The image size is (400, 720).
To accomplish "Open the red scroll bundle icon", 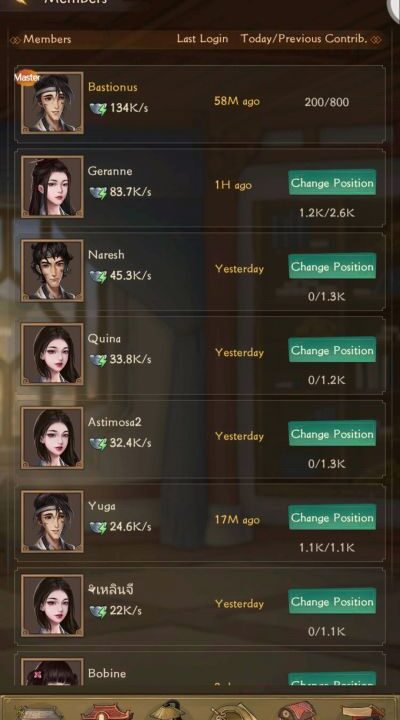I will tap(296, 711).
